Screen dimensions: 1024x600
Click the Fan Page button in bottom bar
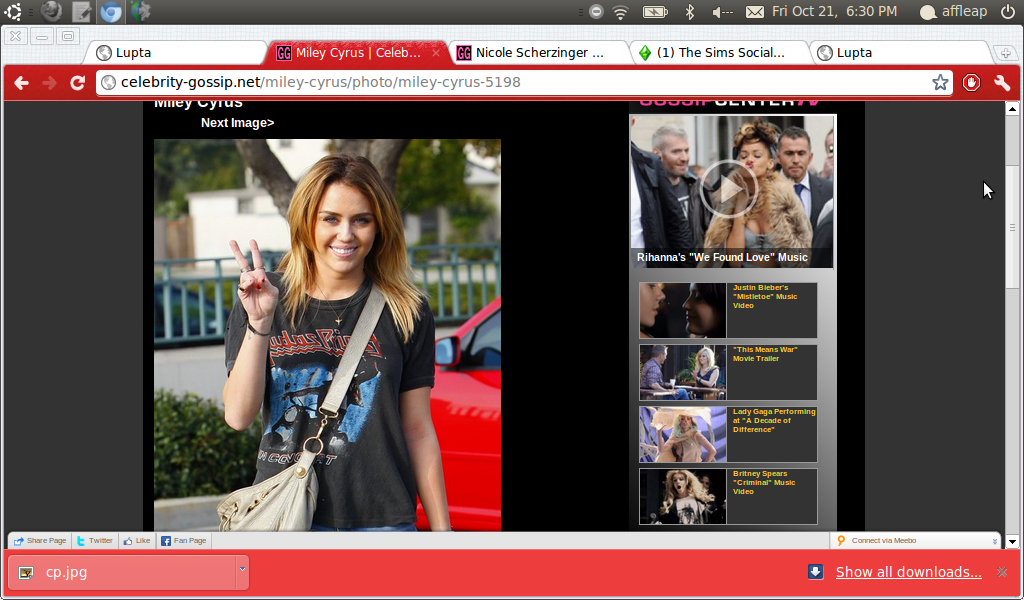(x=184, y=541)
